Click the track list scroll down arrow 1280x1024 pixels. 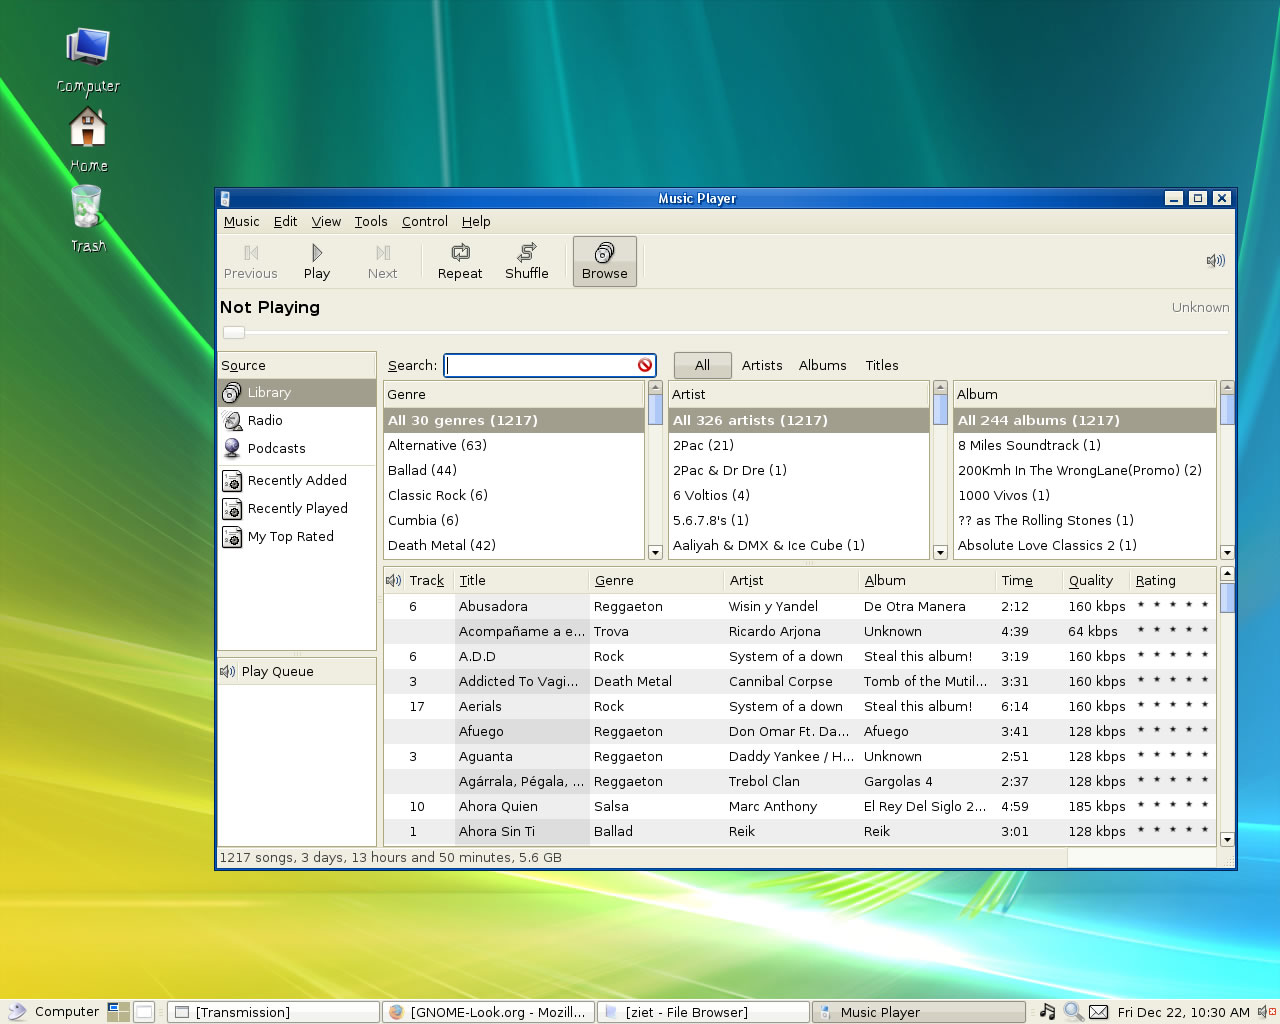click(1227, 839)
